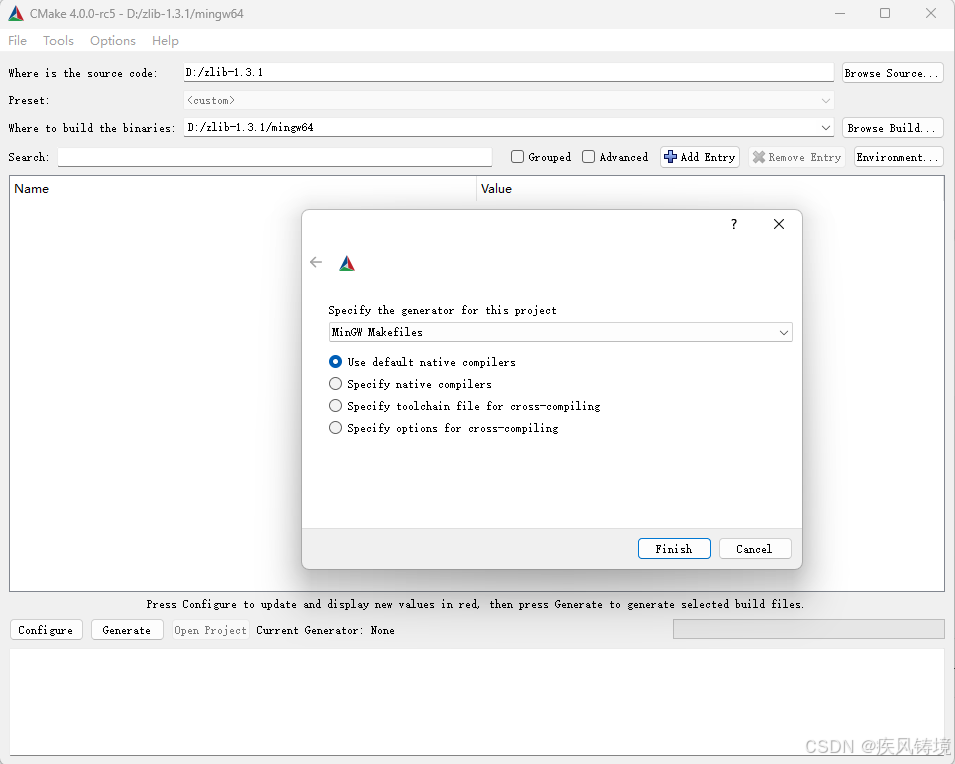
Task: Click the Configure button
Action: click(46, 630)
